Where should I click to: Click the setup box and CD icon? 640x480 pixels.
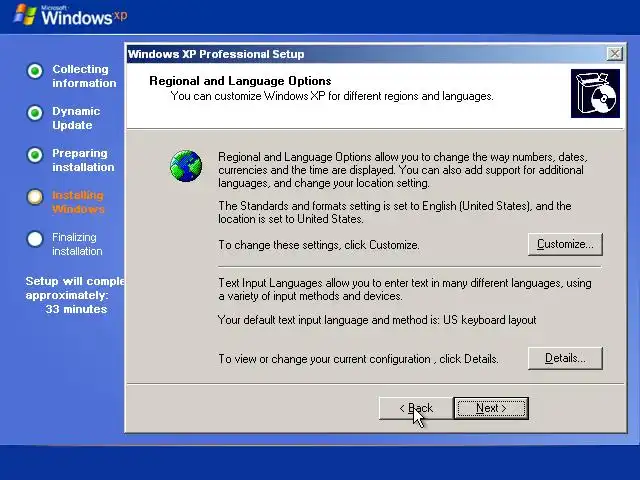(x=595, y=93)
